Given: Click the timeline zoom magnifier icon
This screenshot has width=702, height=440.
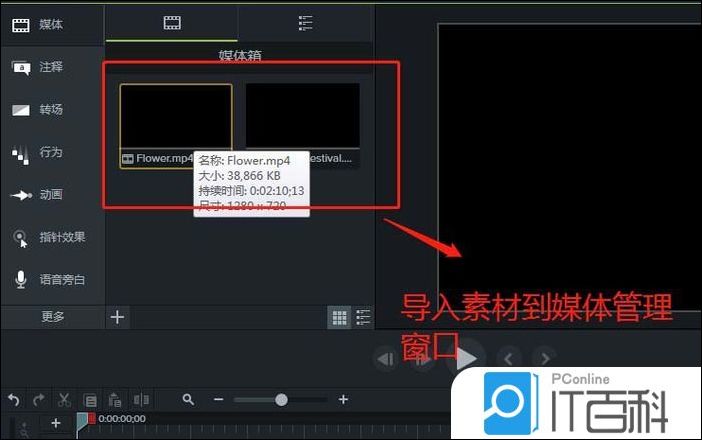Looking at the screenshot, I should [x=188, y=399].
